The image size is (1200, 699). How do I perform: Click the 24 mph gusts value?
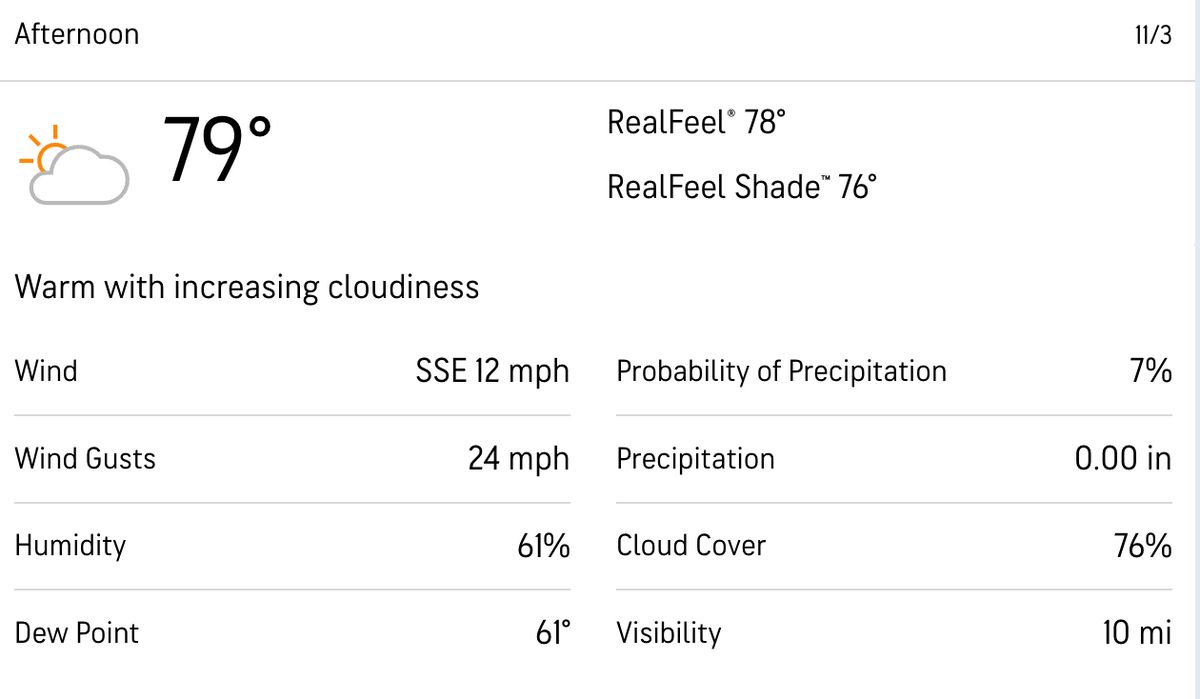click(x=518, y=459)
